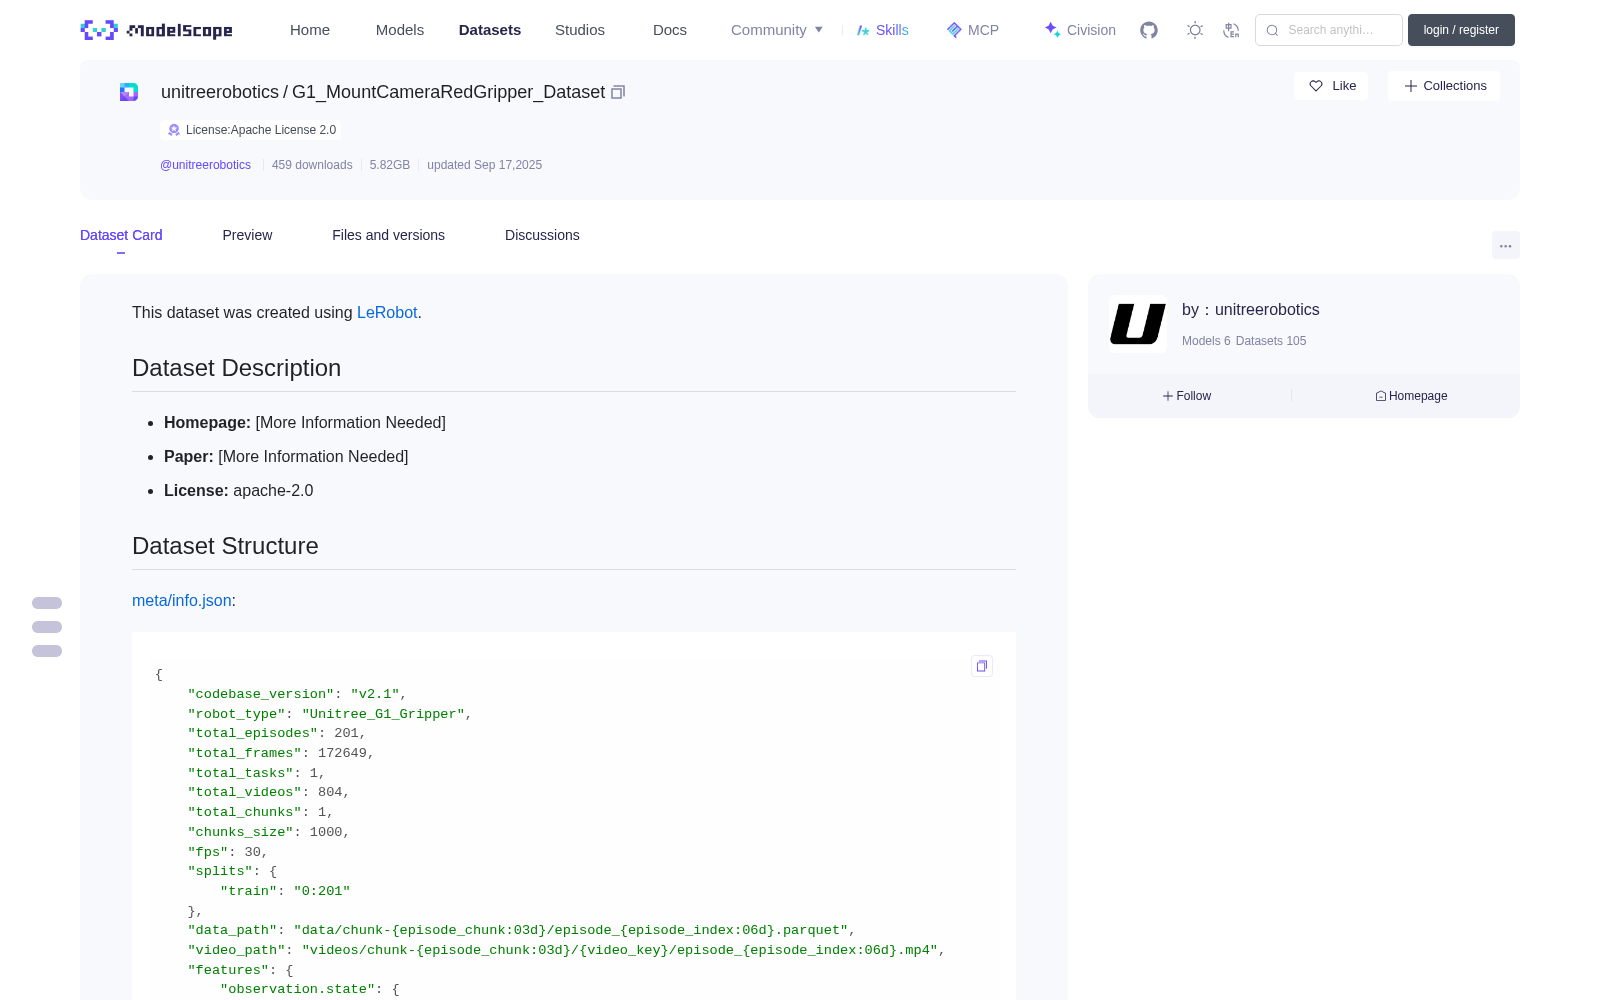Click the "video_path" line in code
The image size is (1600, 1000).
coord(566,950)
